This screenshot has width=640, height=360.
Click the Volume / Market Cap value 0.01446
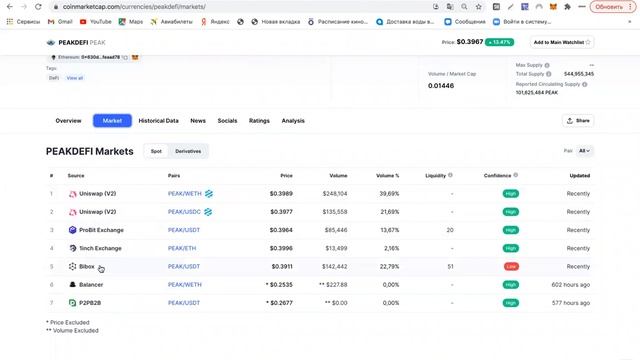coord(441,86)
